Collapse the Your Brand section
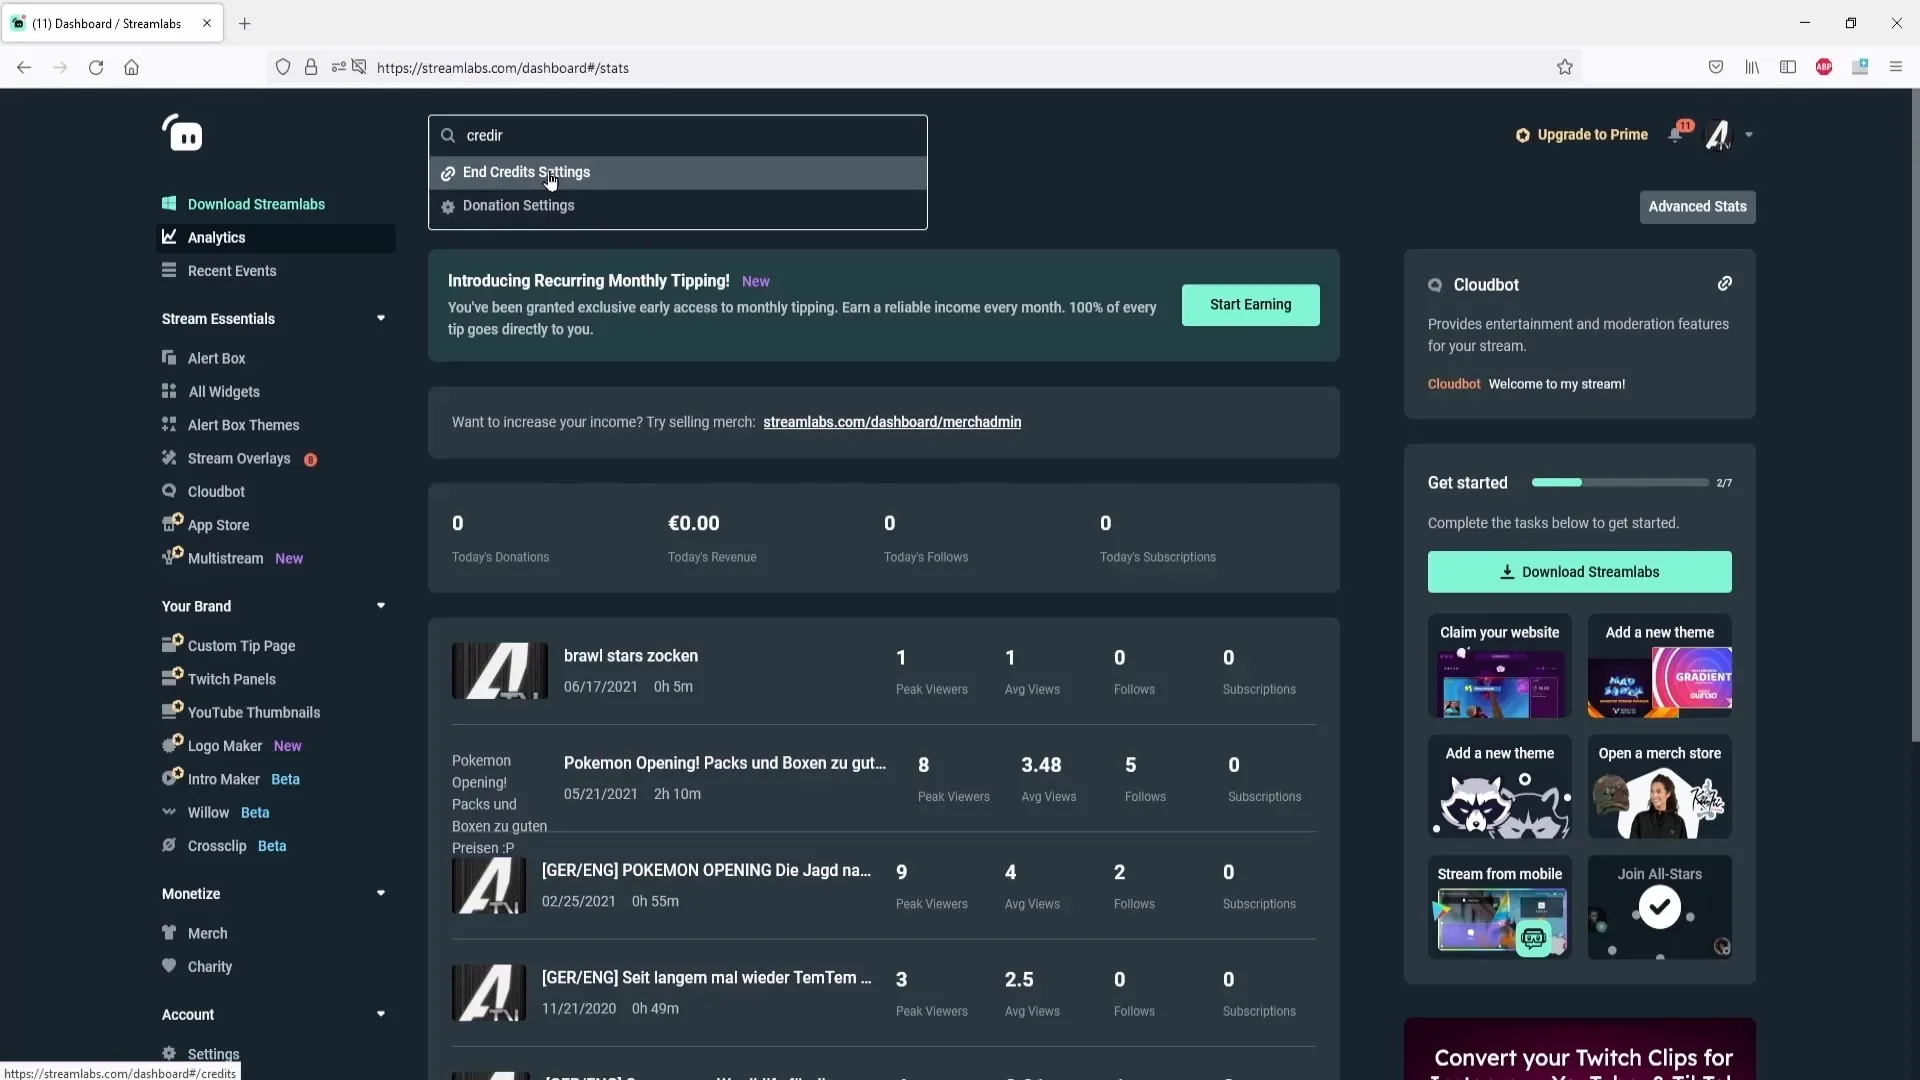 pyautogui.click(x=381, y=606)
